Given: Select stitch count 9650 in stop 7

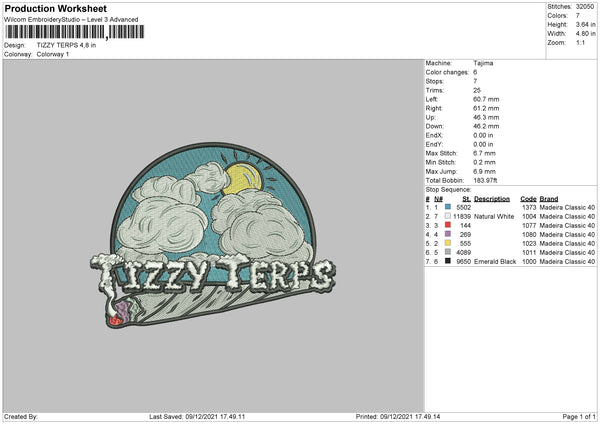Looking at the screenshot, I should coord(464,262).
